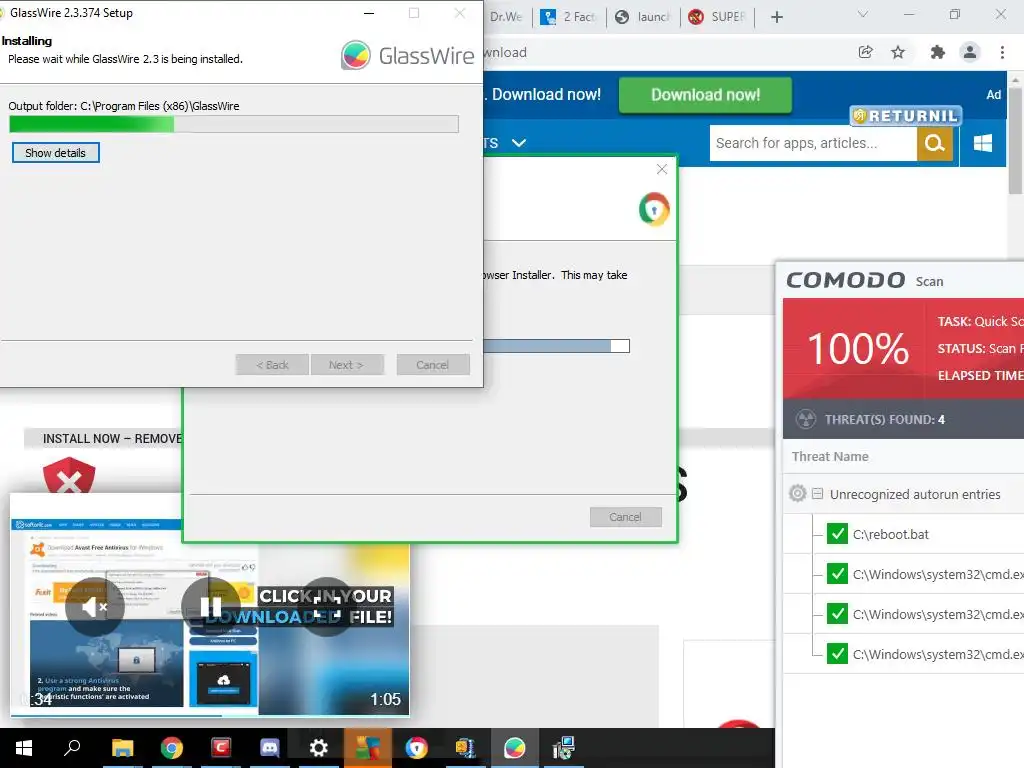Image resolution: width=1024 pixels, height=768 pixels.
Task: Open the Windows Start menu
Action: click(24, 748)
